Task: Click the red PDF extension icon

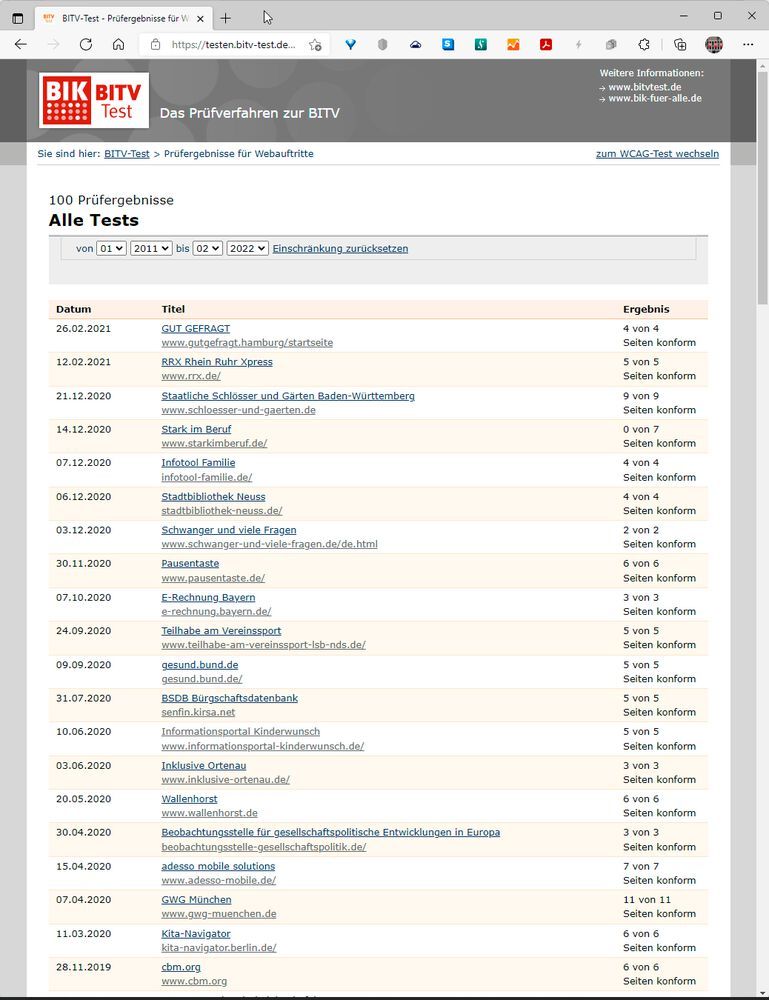Action: [546, 44]
